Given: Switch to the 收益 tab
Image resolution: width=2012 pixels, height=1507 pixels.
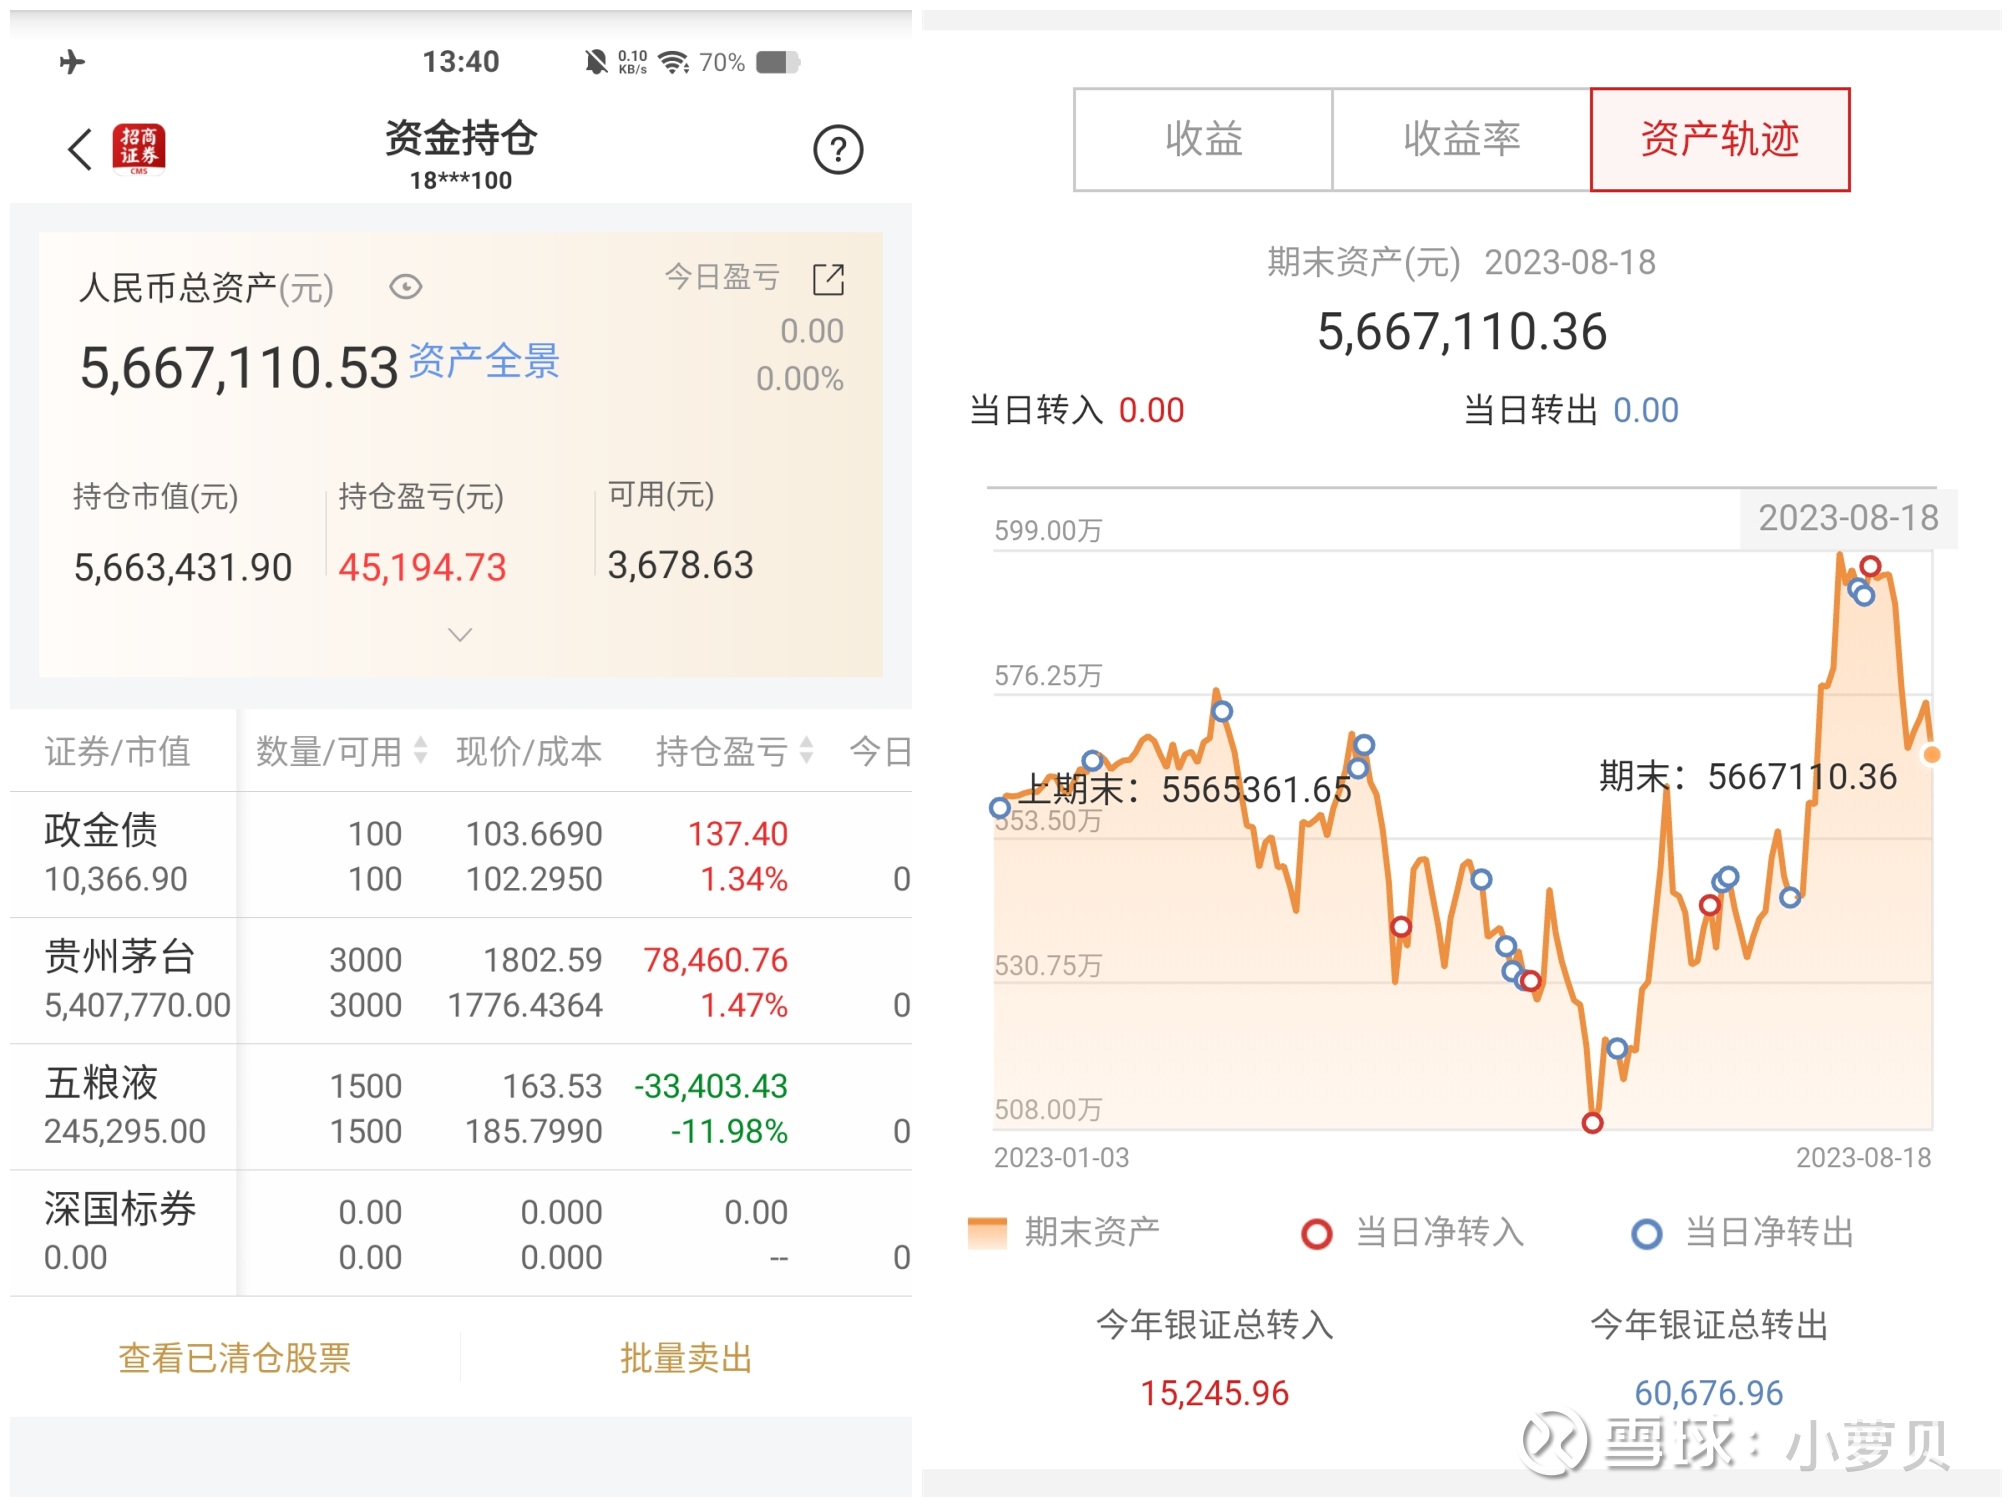Looking at the screenshot, I should coord(1203,139).
